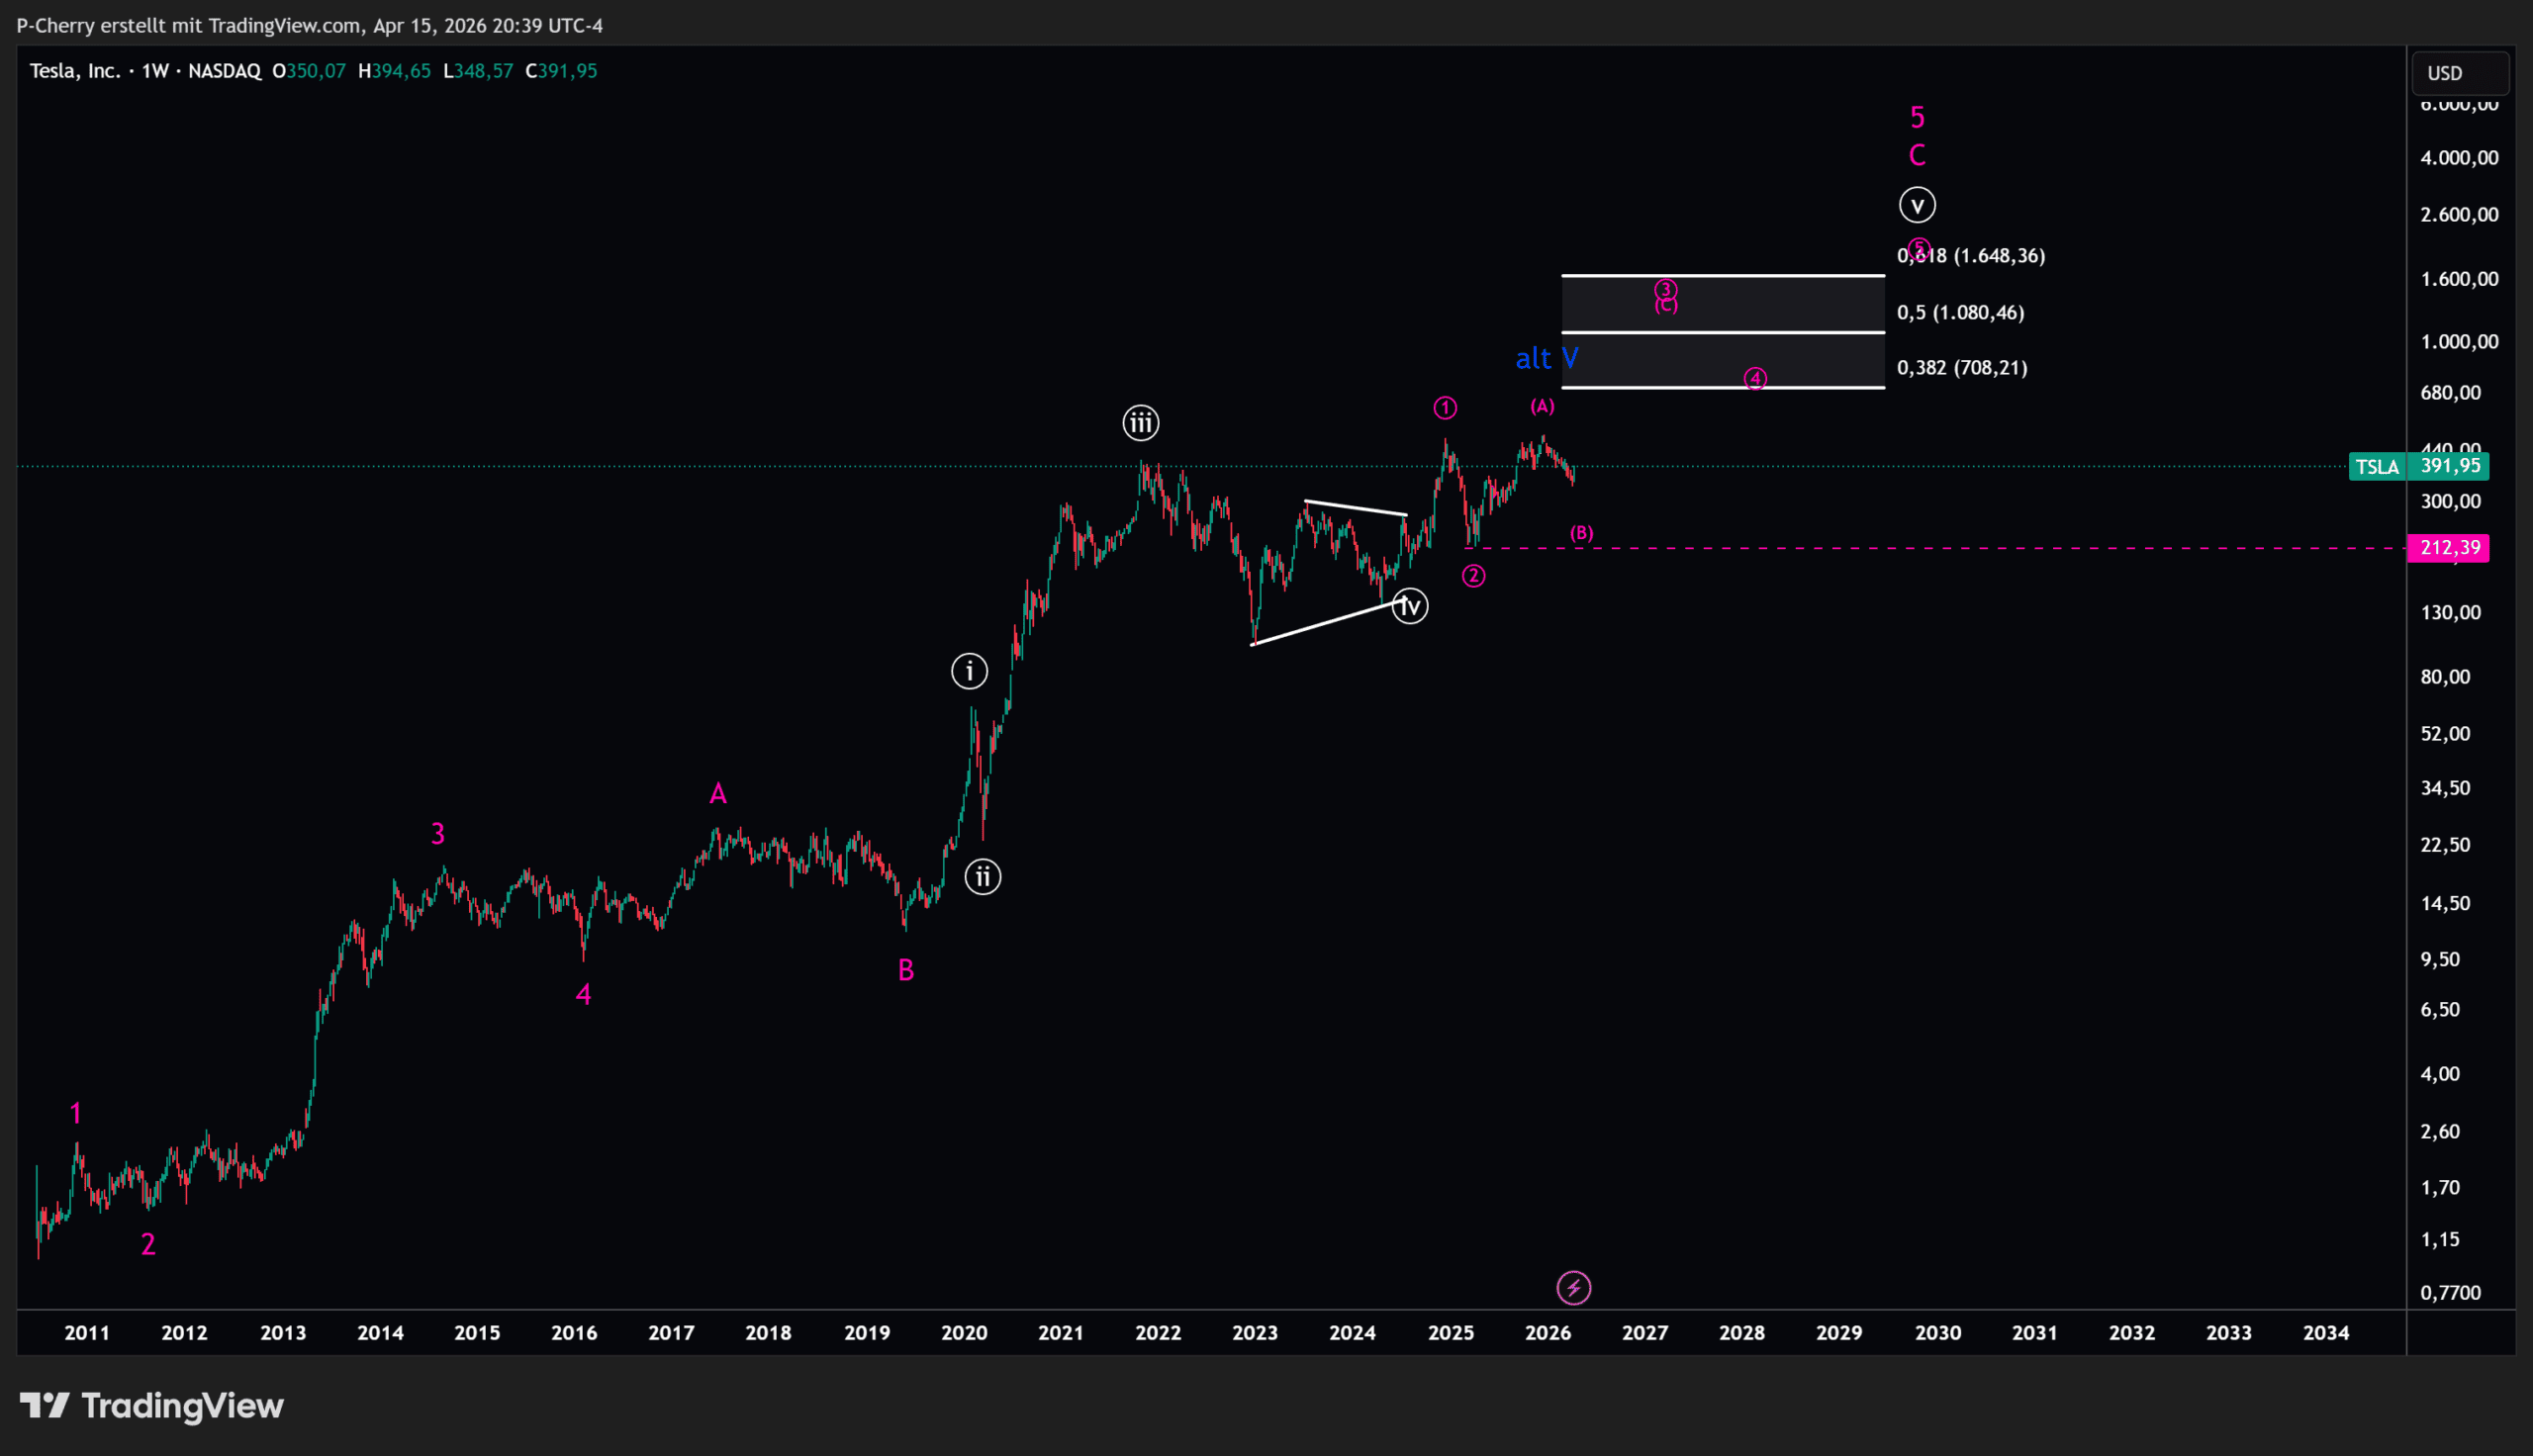Click the 2030 year on the time axis
The image size is (2533, 1456).
point(1937,1333)
